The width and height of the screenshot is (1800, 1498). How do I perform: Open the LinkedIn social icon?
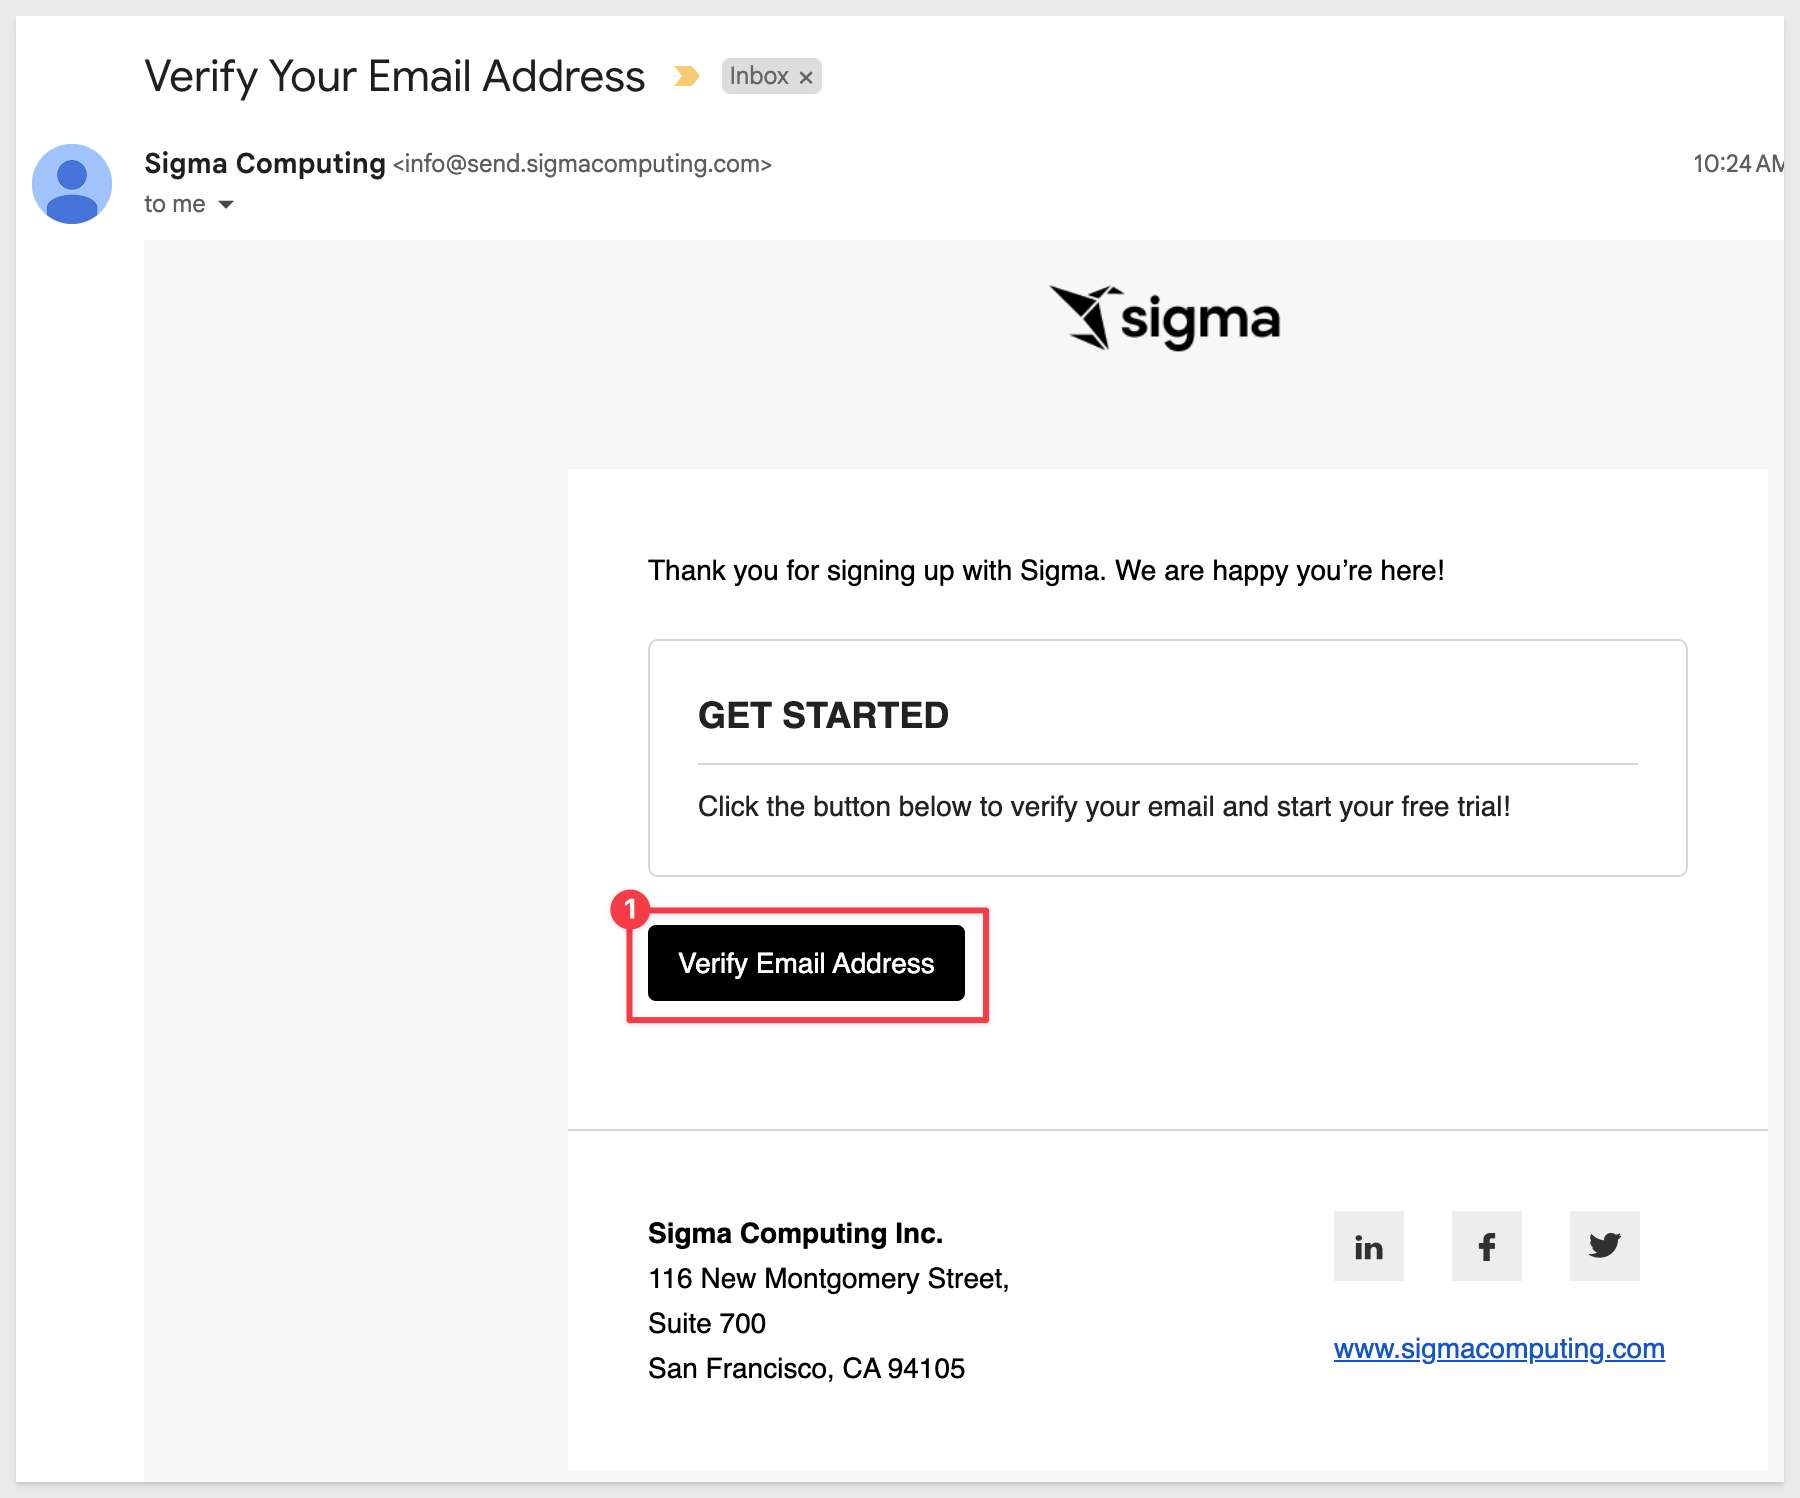pos(1368,1246)
